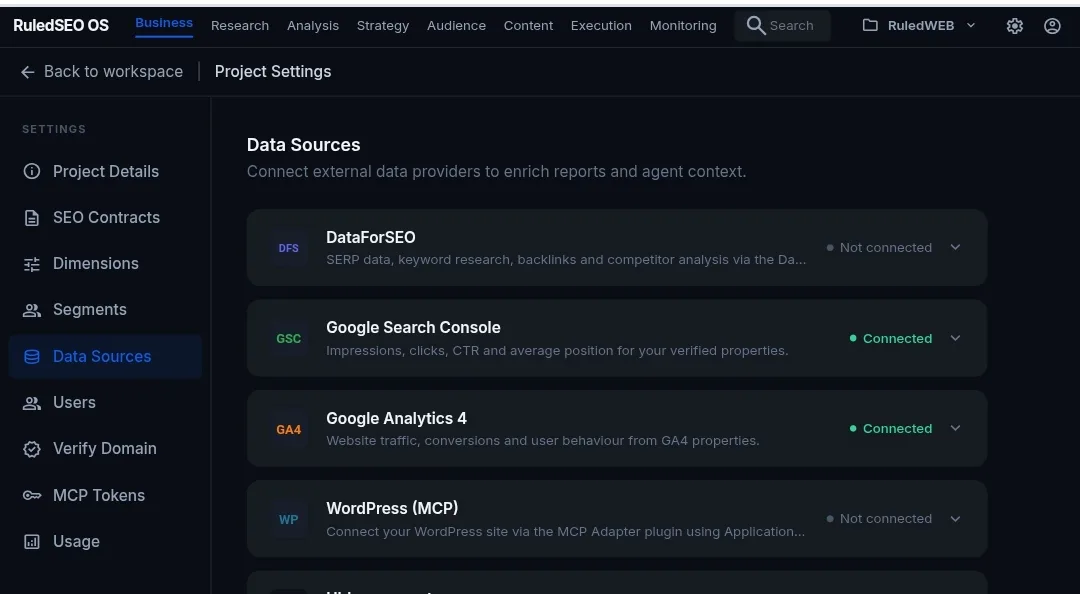This screenshot has height=594, width=1080.
Task: Expand the DataForSEO card chevron
Action: (x=955, y=247)
